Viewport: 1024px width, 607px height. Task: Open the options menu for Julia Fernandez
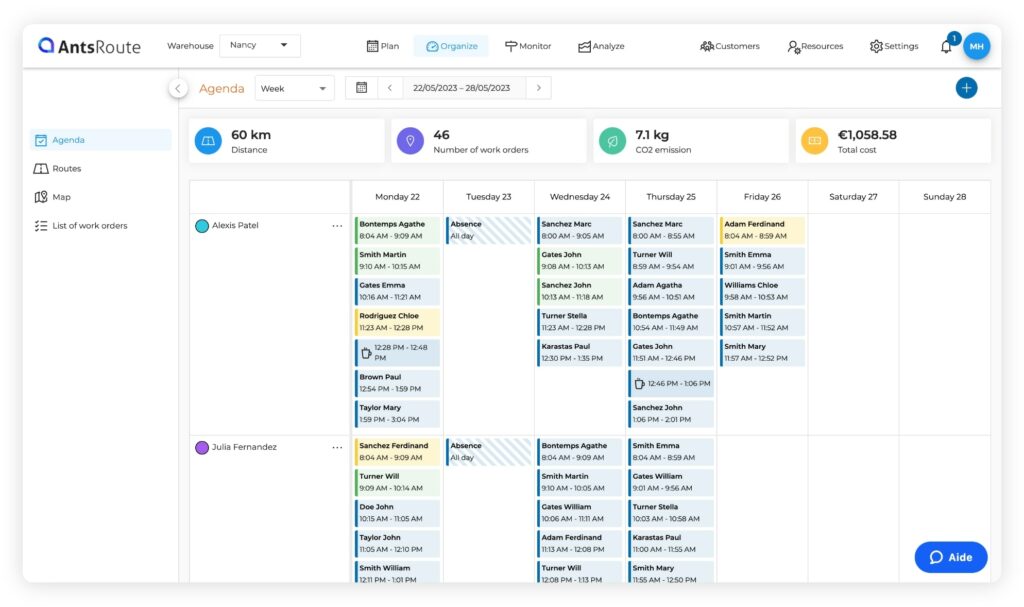(338, 447)
